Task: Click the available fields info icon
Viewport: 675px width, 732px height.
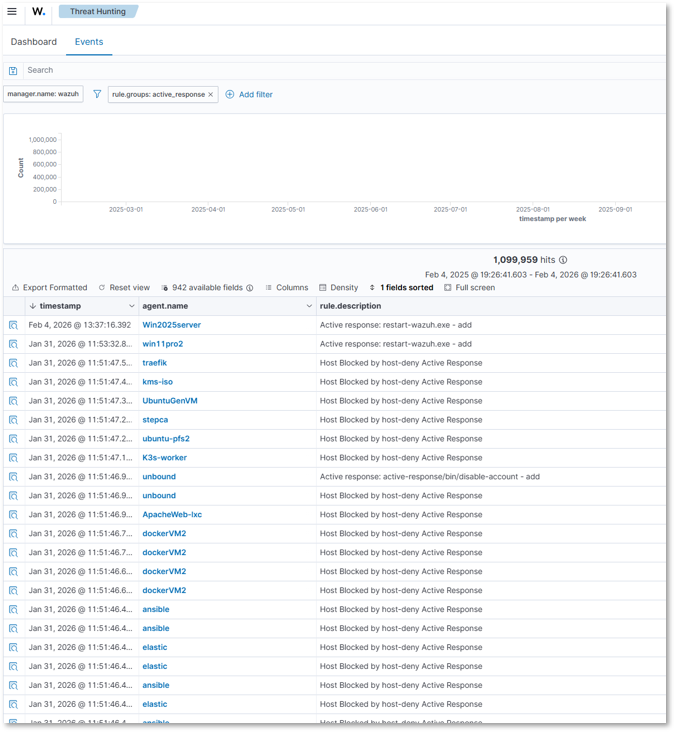Action: tap(250, 288)
